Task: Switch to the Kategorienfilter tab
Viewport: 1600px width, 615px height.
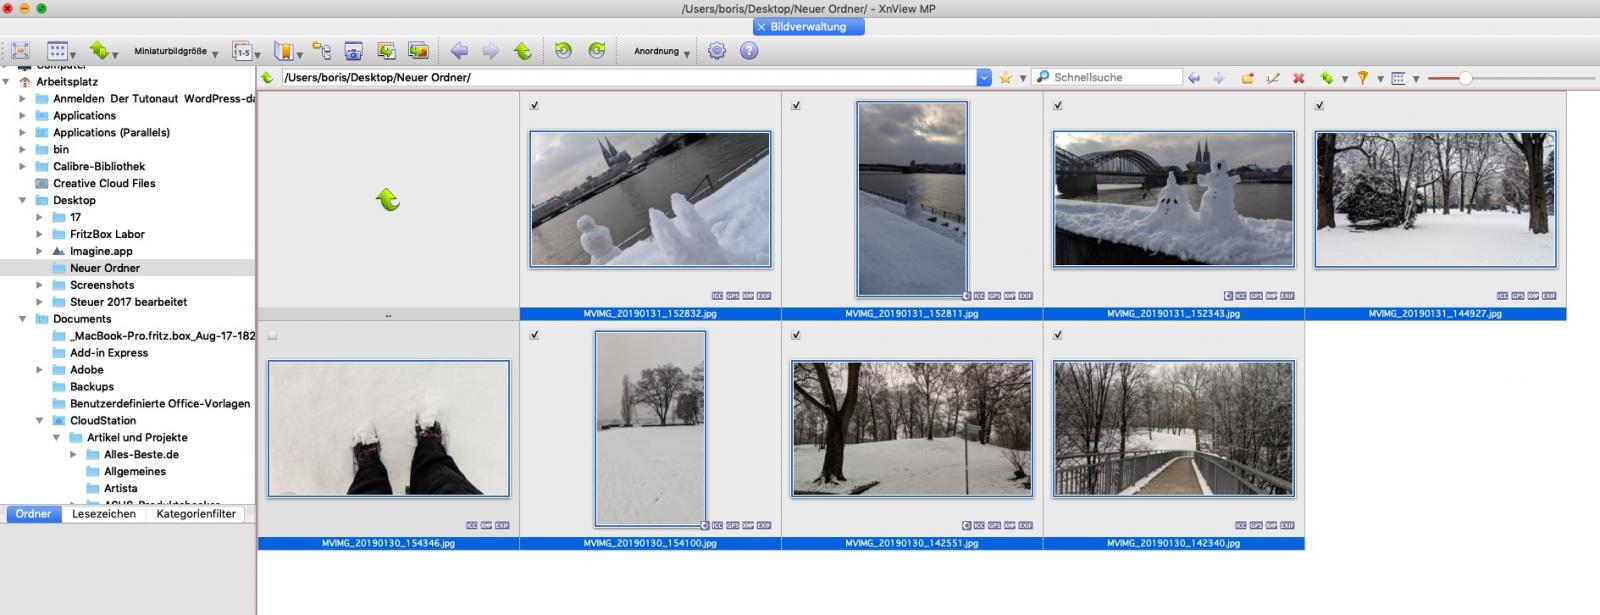Action: [x=196, y=514]
